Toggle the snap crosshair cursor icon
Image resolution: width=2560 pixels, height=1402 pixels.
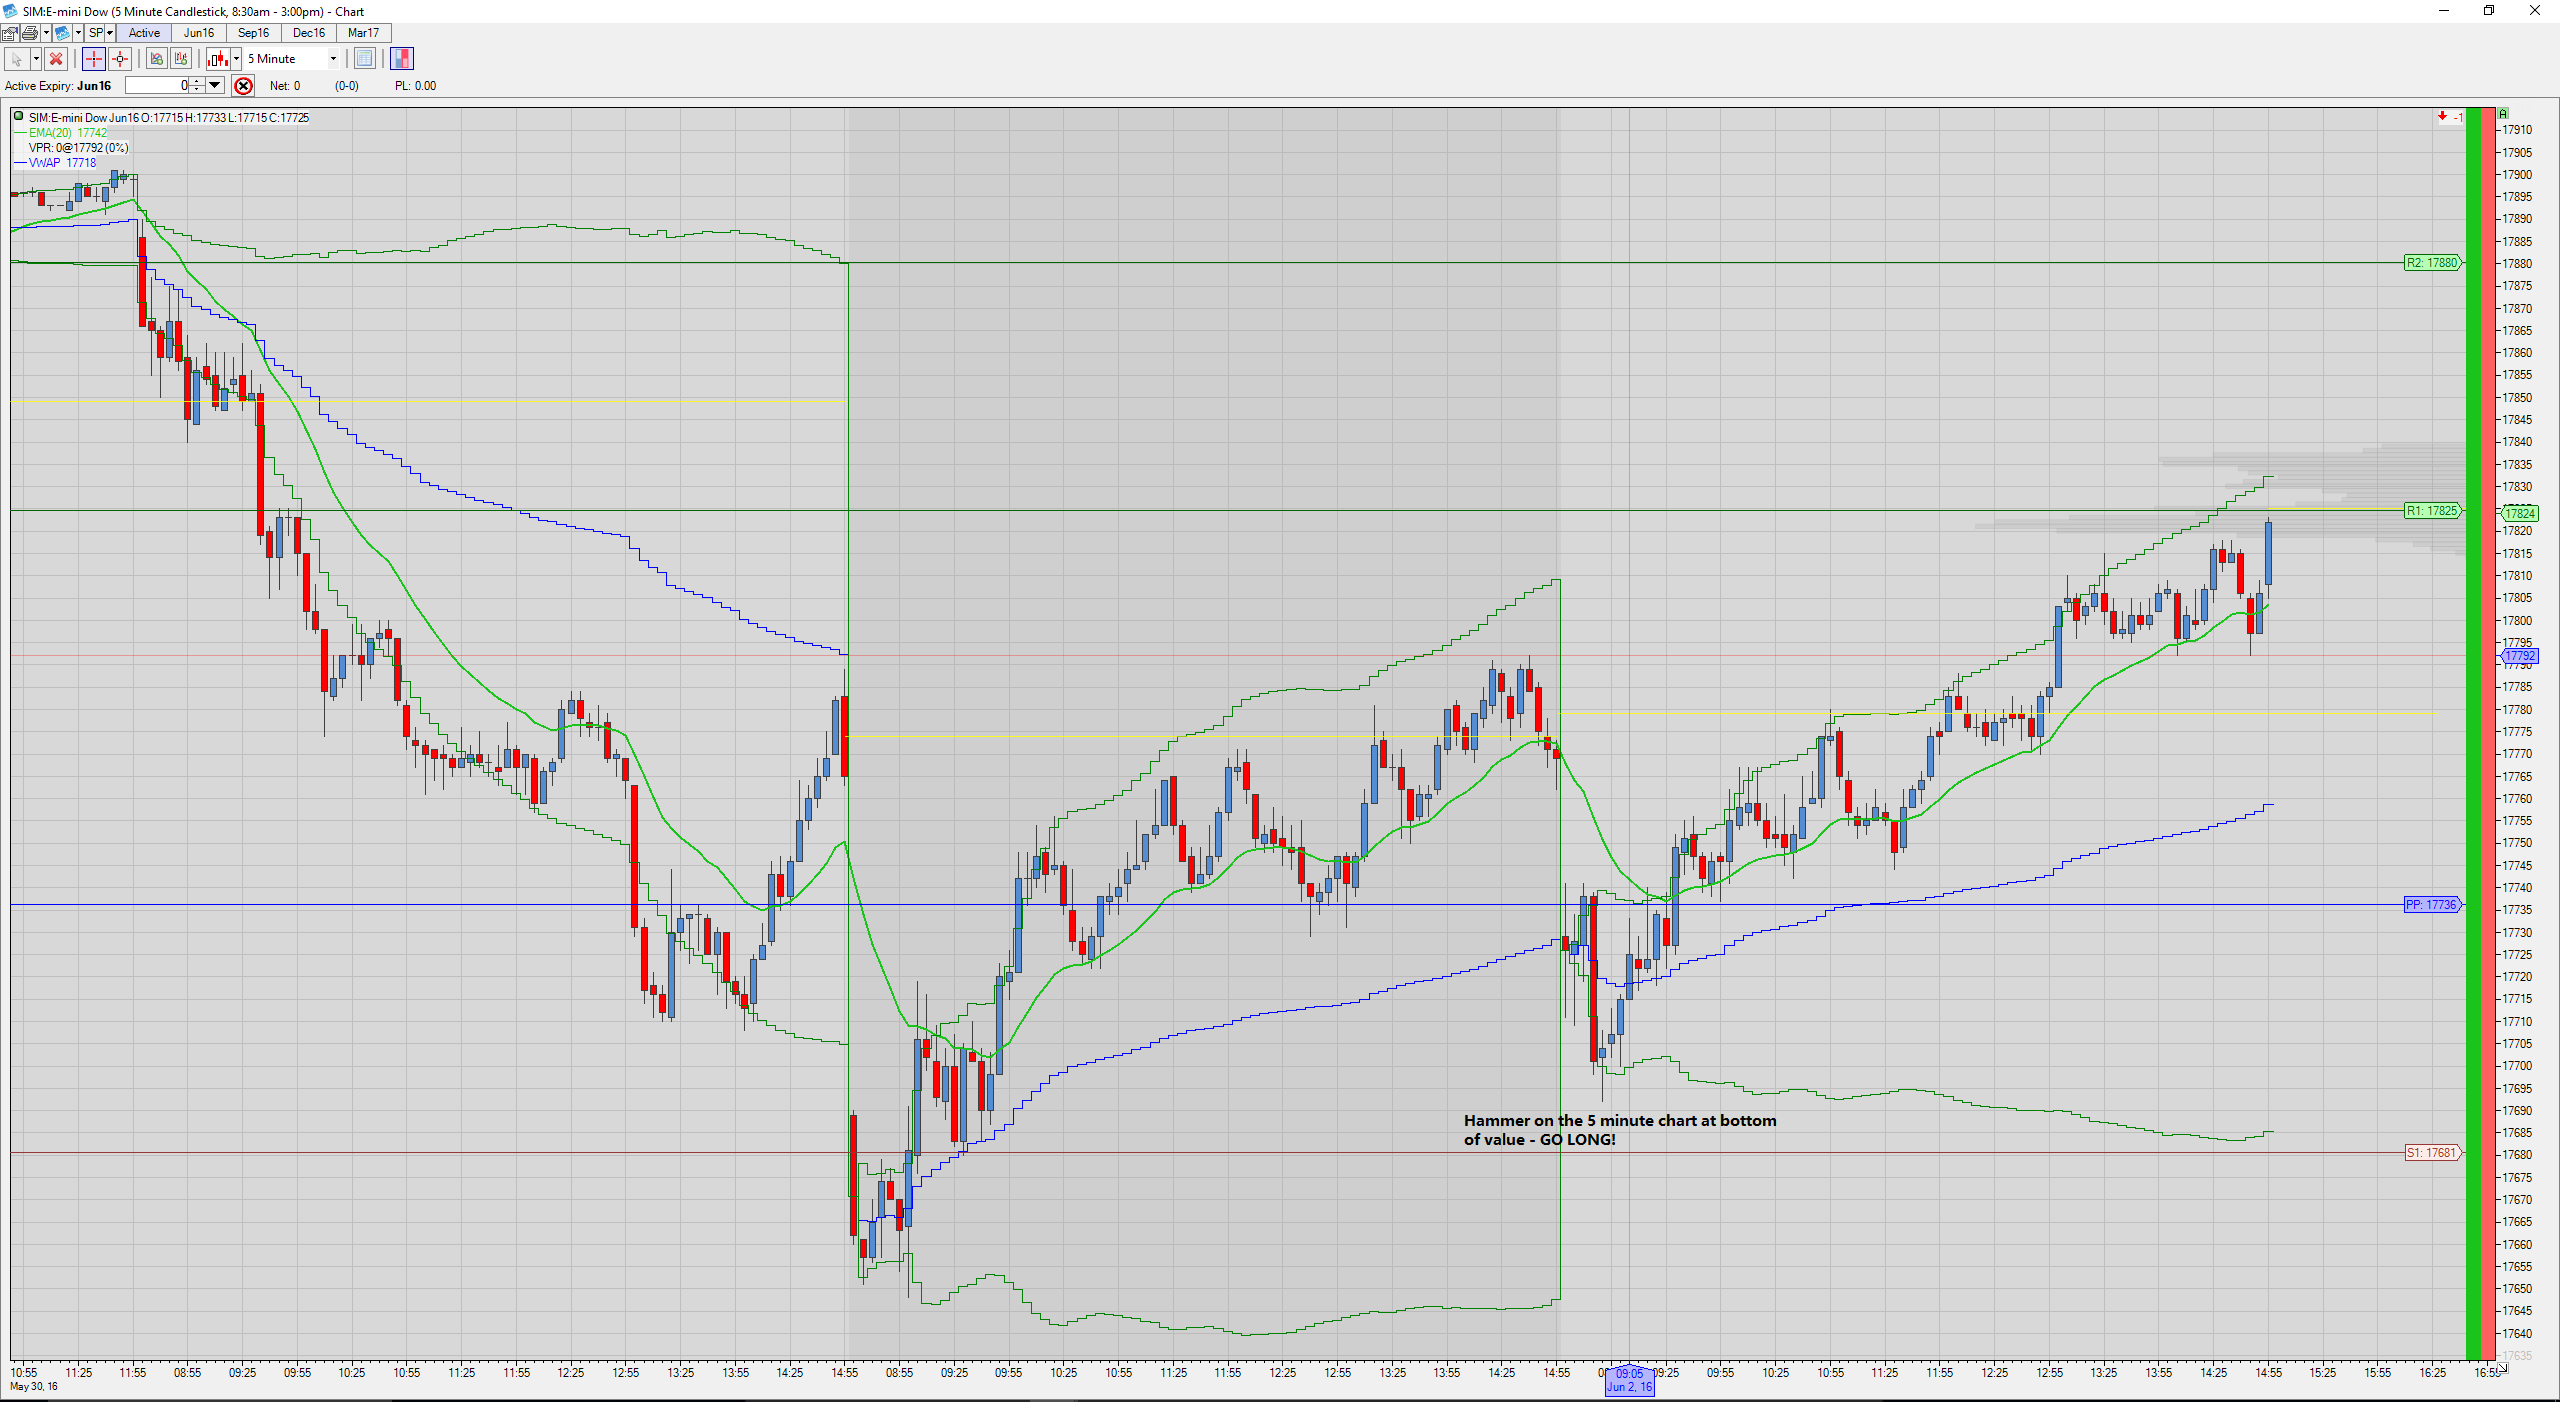click(120, 59)
